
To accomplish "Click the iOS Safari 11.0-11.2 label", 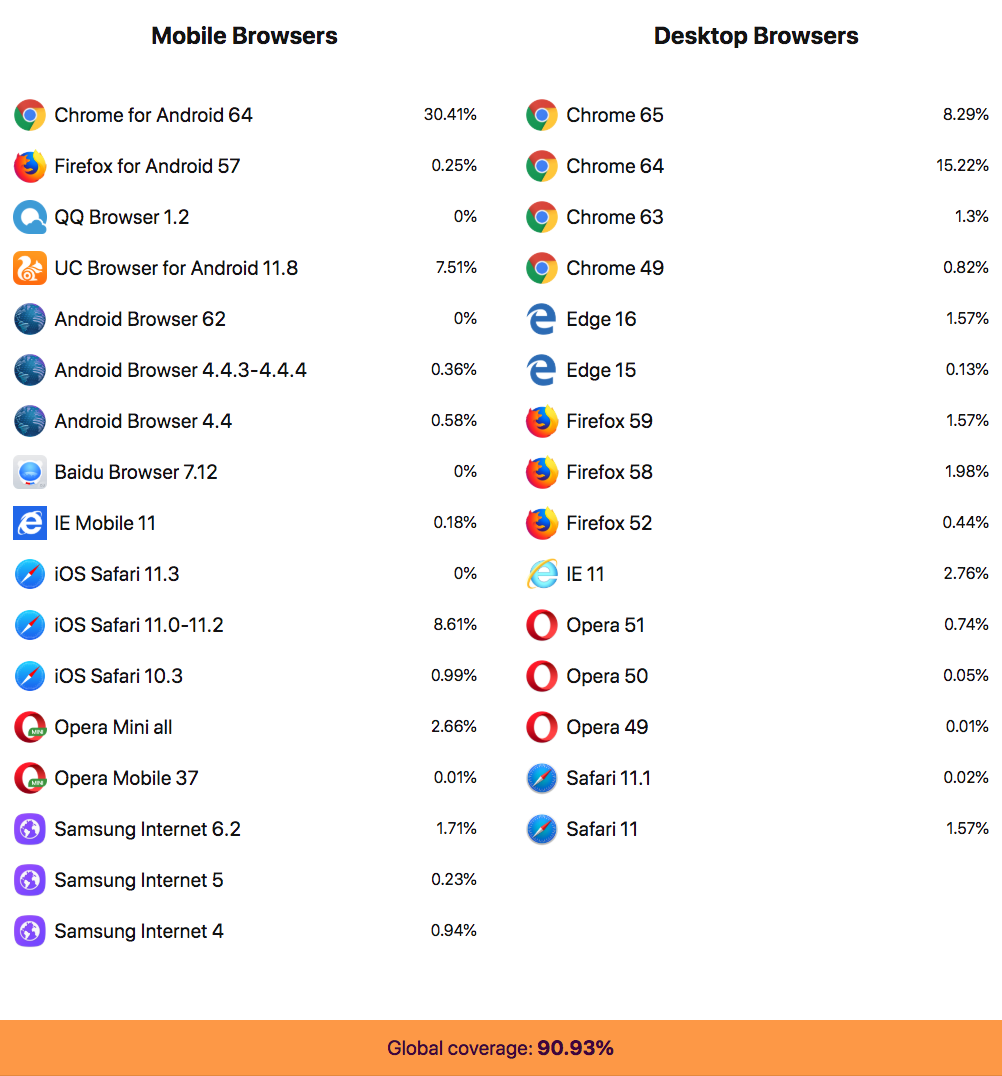I will click(x=139, y=625).
